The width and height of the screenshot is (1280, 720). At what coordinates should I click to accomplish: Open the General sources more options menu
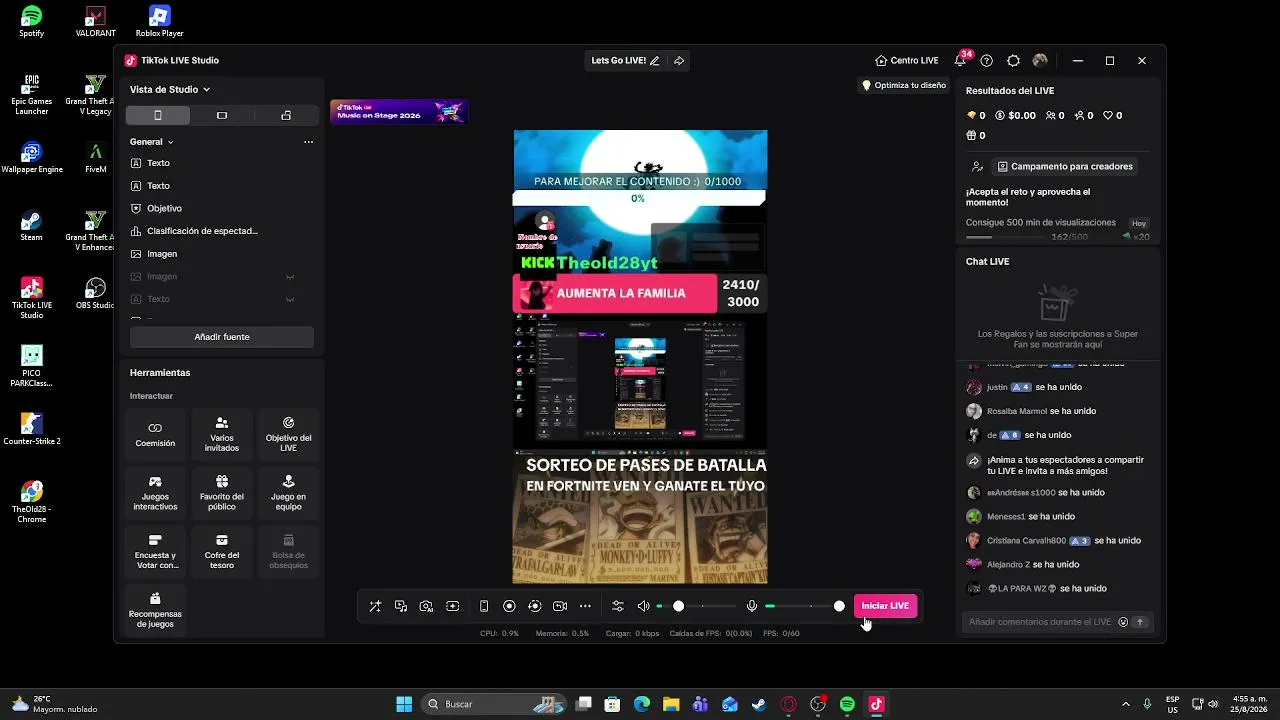308,142
